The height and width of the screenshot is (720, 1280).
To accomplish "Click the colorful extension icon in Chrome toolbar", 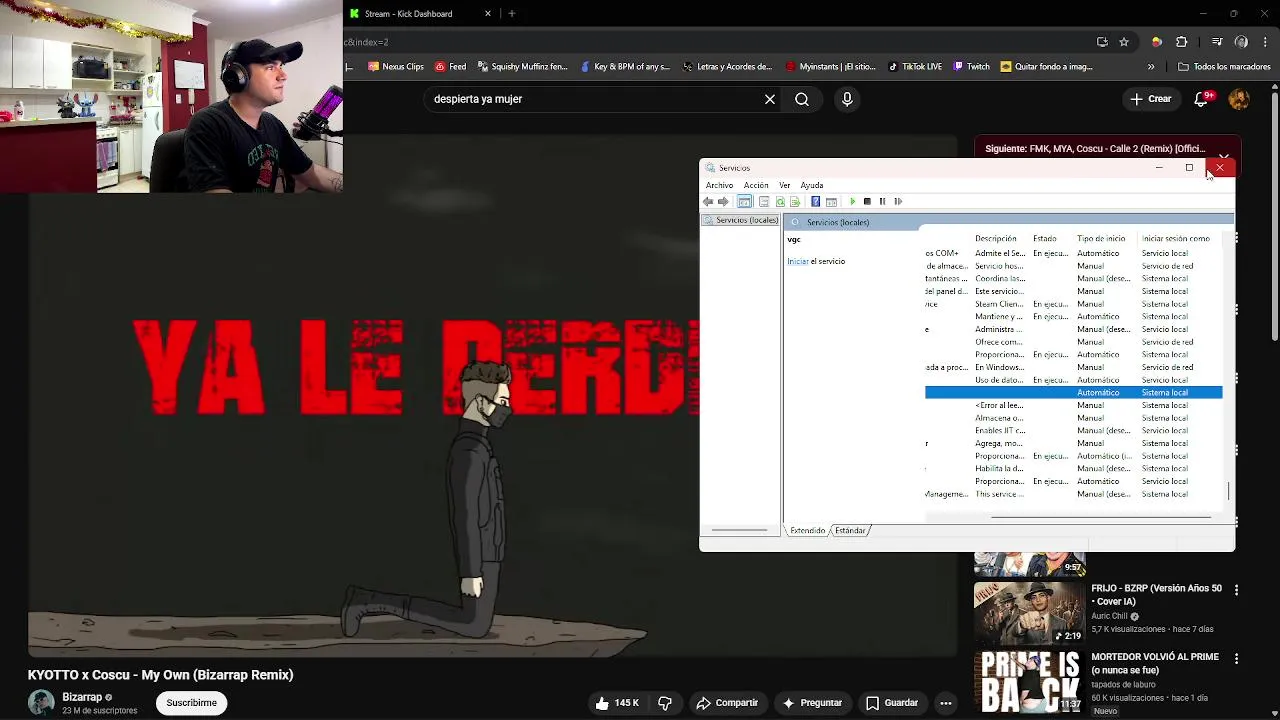I will tap(1157, 42).
